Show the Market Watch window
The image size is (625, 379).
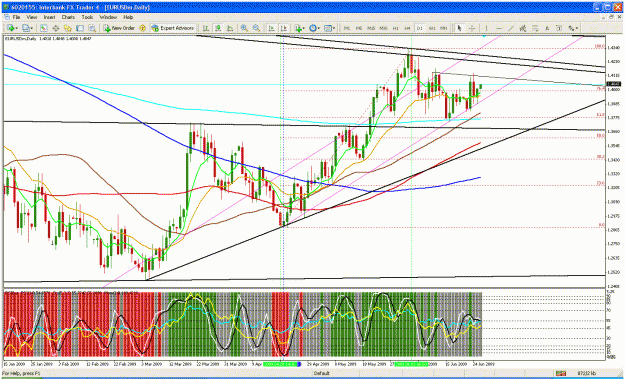[43, 28]
